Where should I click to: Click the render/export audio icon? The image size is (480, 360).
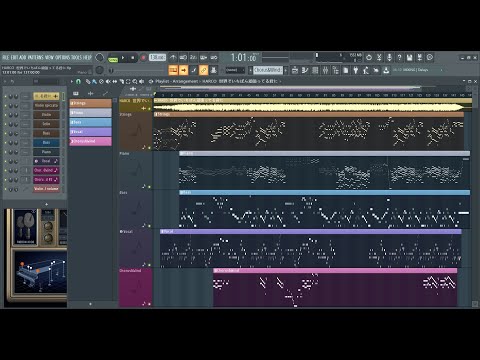pyautogui.click(x=420, y=57)
